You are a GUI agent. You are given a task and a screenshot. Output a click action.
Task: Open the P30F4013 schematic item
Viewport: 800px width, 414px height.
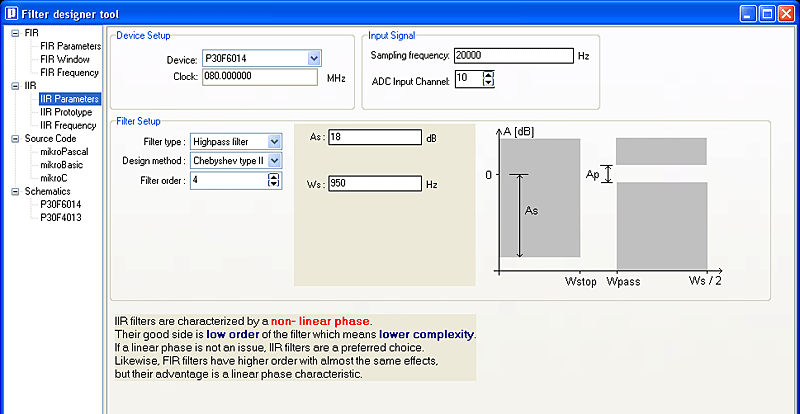[x=61, y=217]
